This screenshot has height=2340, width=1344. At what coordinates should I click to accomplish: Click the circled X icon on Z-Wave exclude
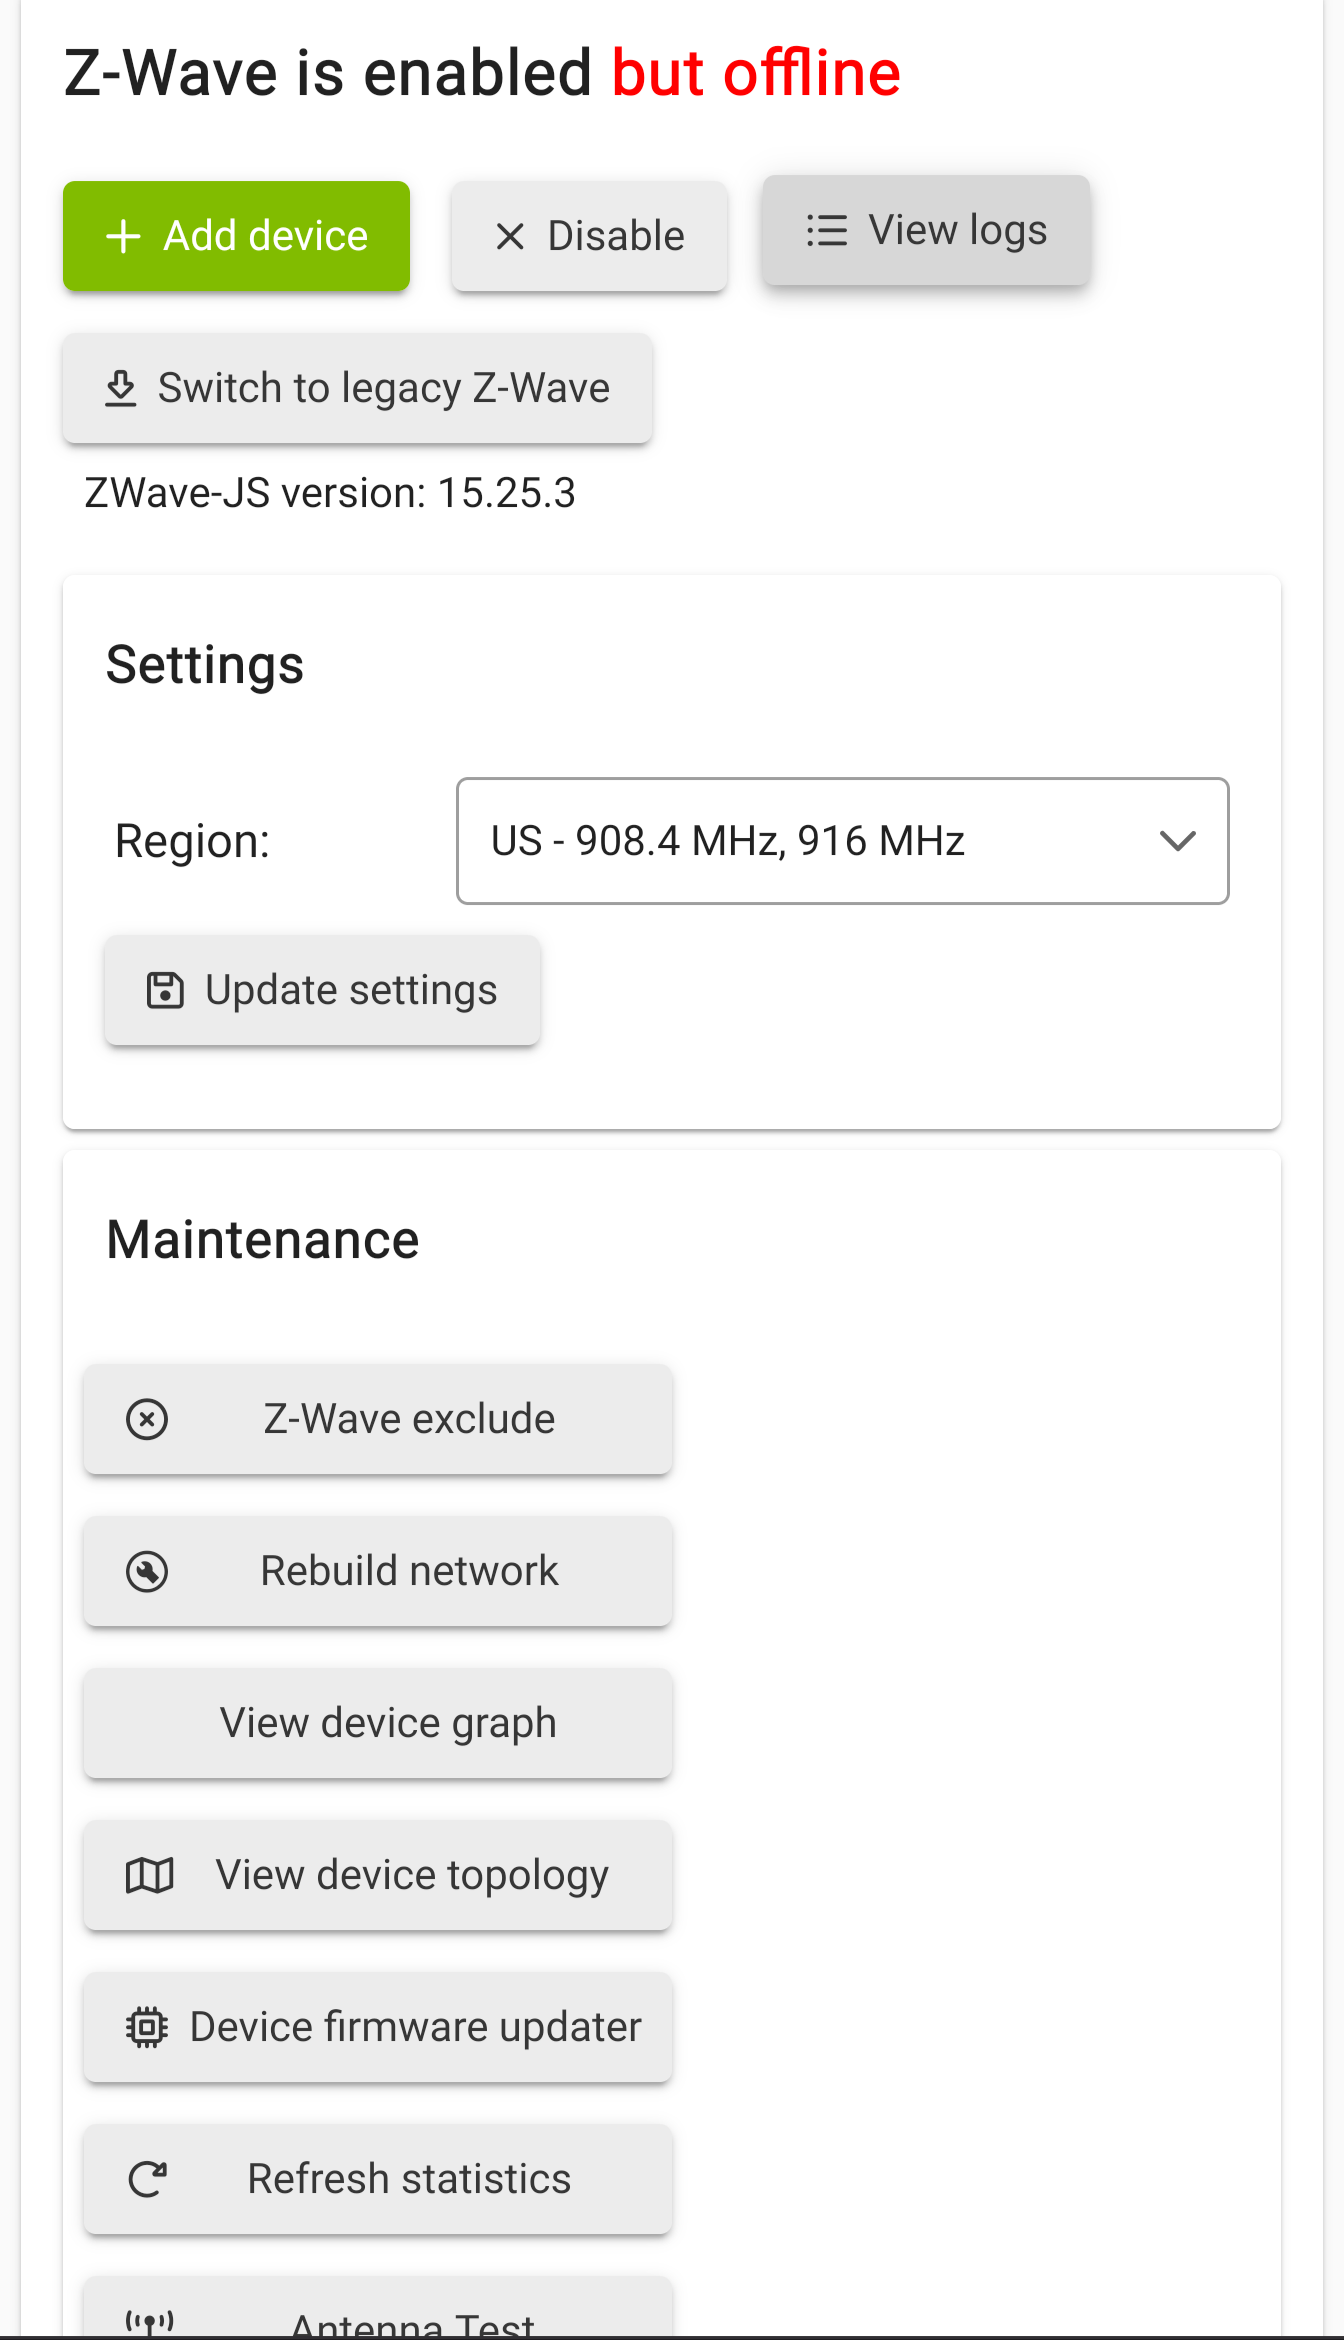click(147, 1419)
